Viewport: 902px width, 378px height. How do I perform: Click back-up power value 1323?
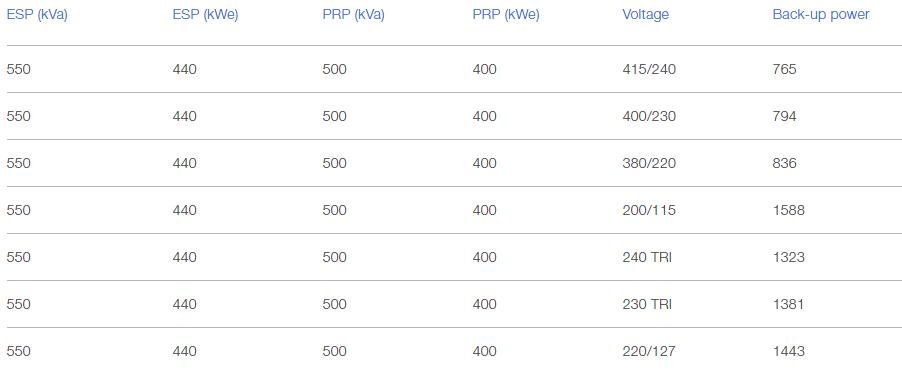pos(789,258)
